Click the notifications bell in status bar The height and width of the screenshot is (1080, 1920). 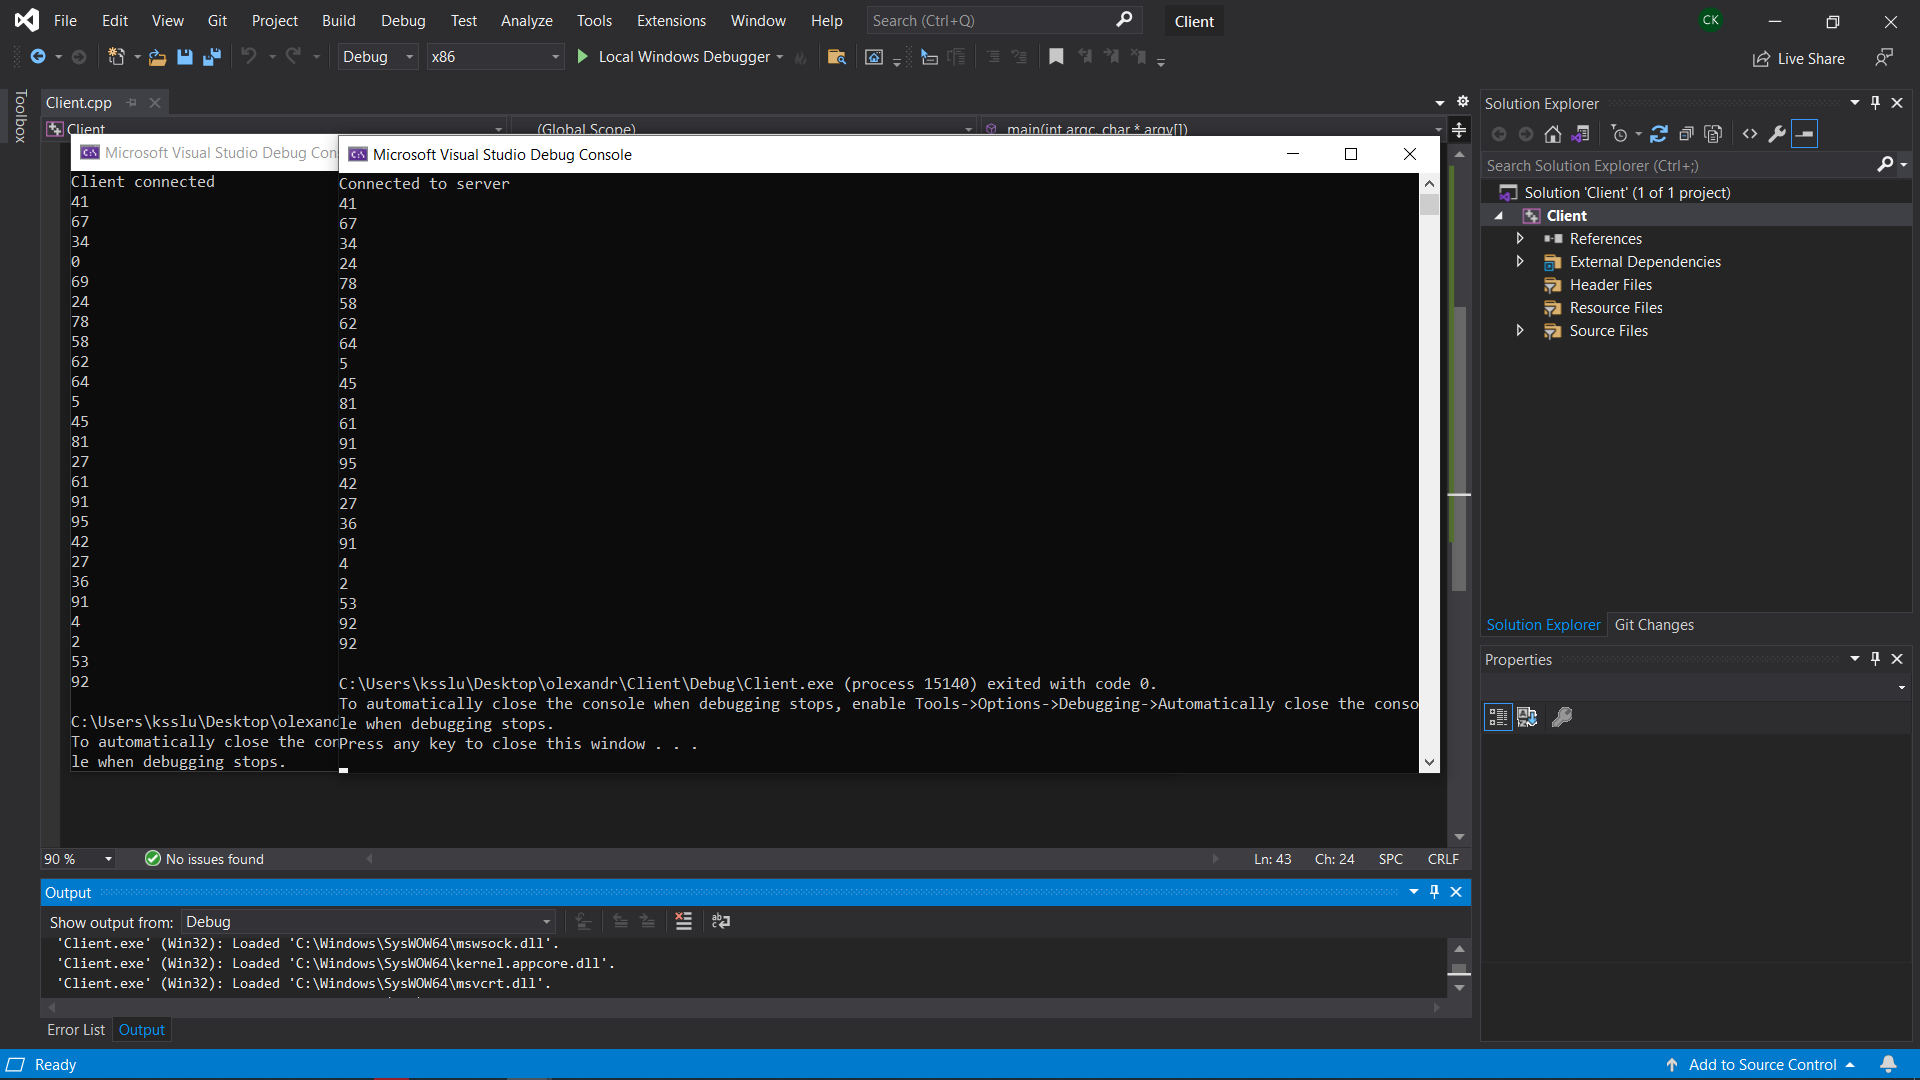click(1888, 1064)
